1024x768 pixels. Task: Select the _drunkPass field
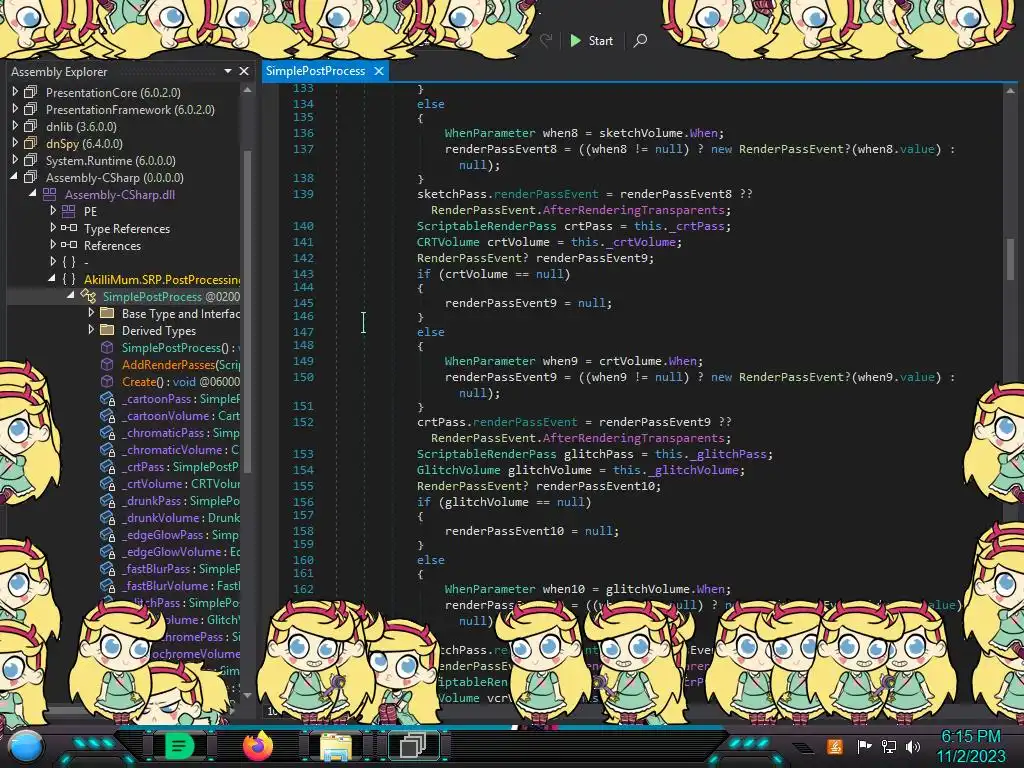tap(181, 500)
